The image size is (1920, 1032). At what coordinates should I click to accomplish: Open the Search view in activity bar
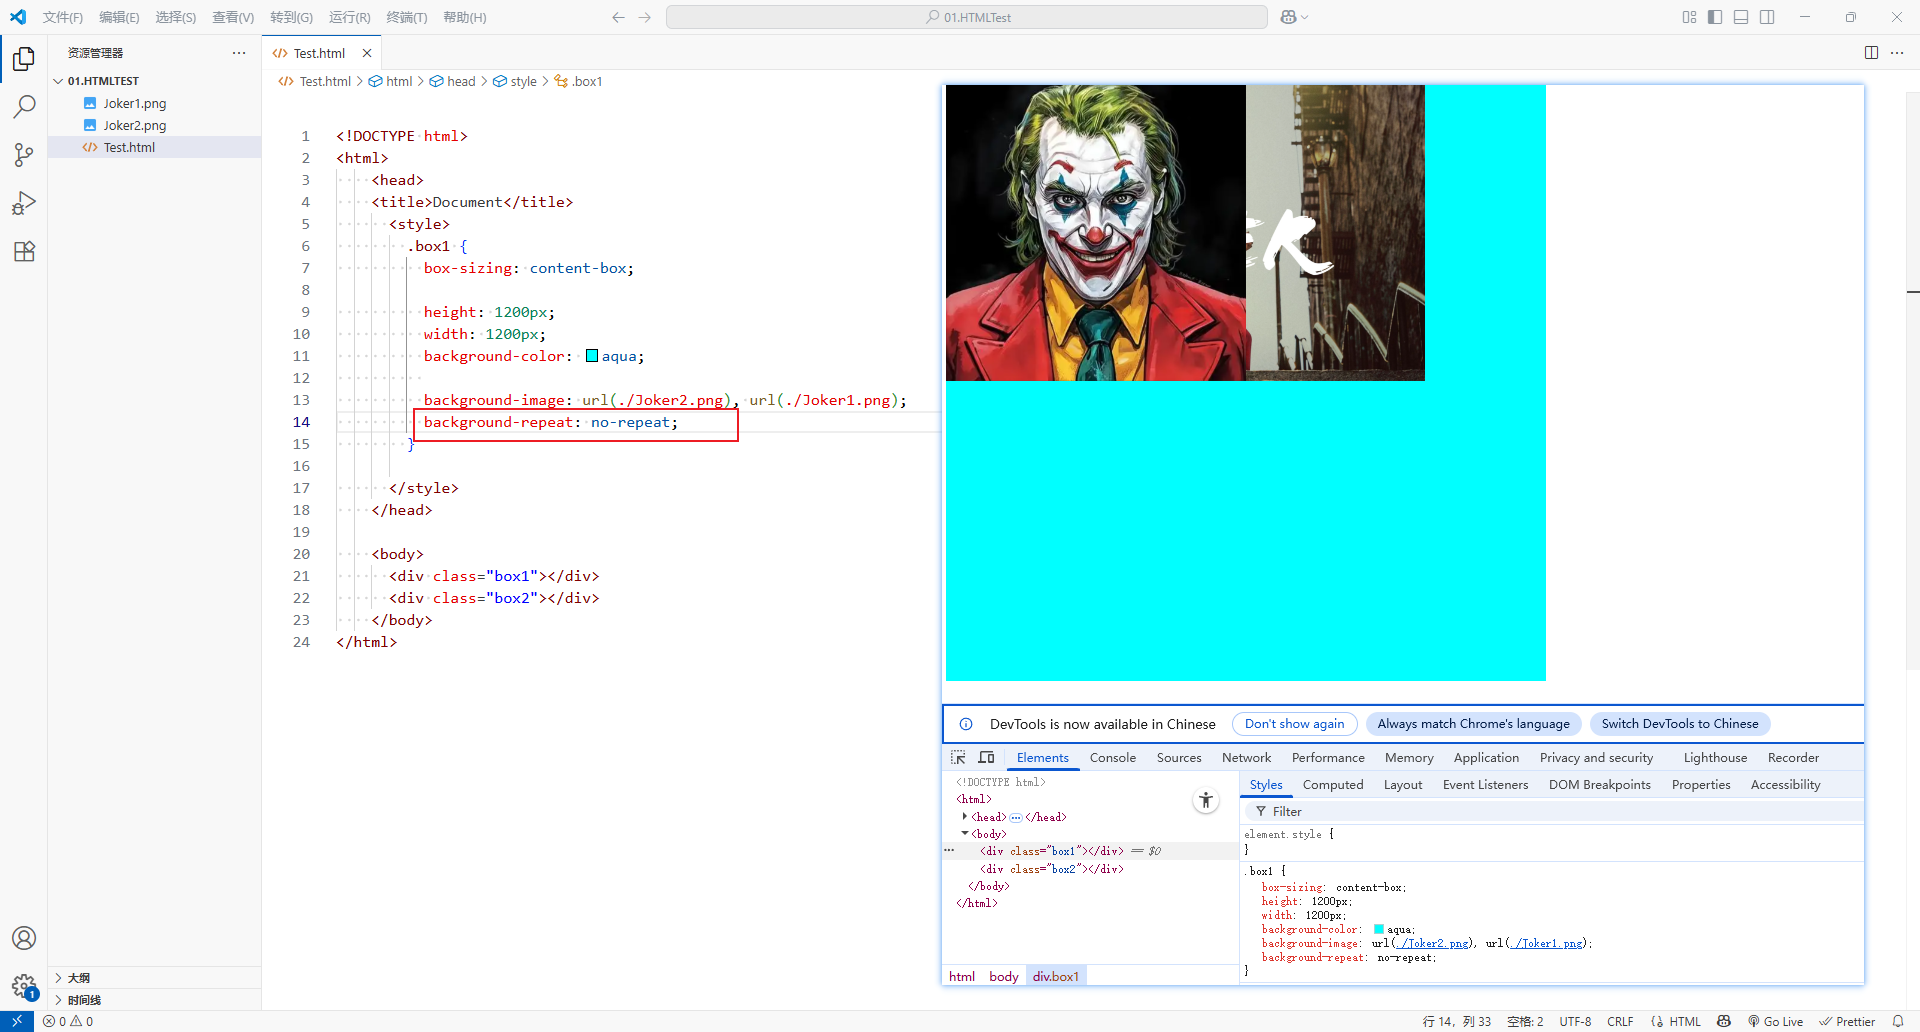pyautogui.click(x=24, y=107)
